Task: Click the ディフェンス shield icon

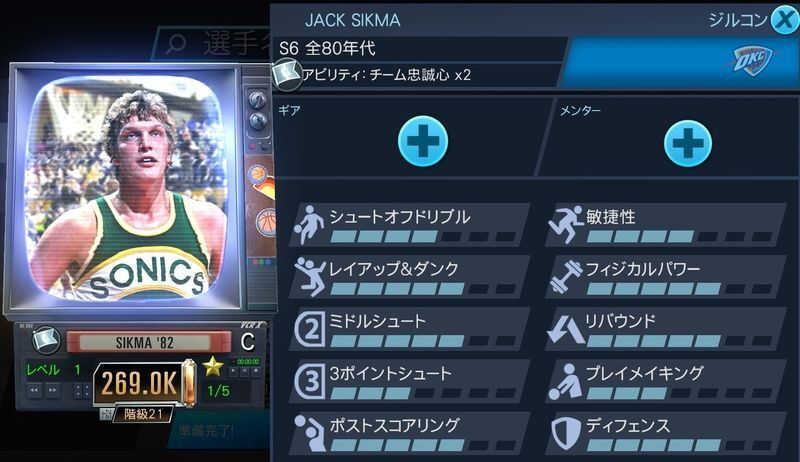Action: [x=566, y=433]
